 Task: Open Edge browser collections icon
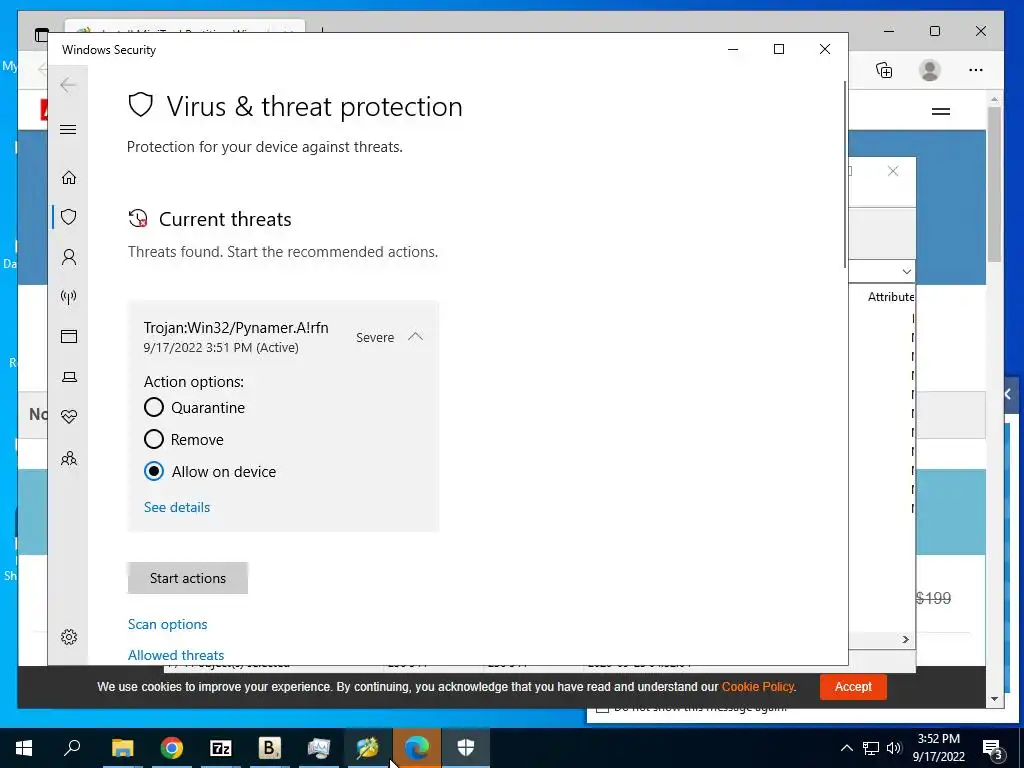click(884, 70)
